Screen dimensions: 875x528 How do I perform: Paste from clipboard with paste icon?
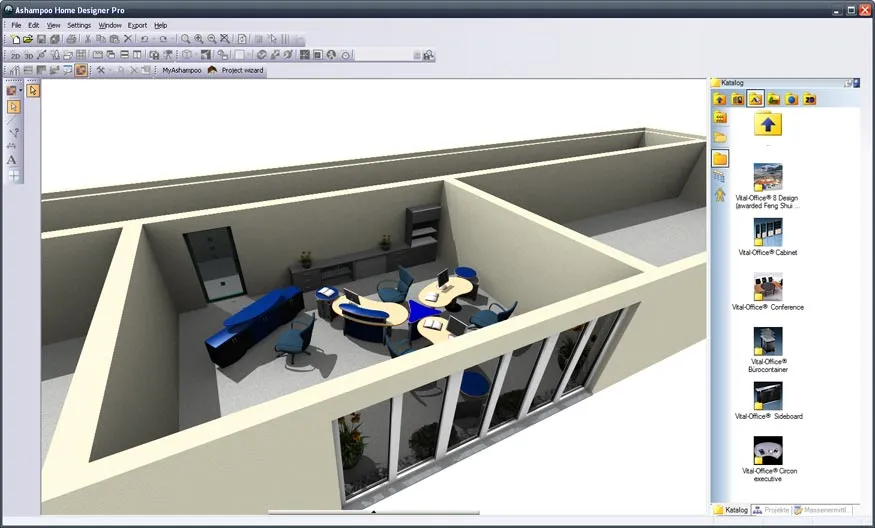(114, 39)
